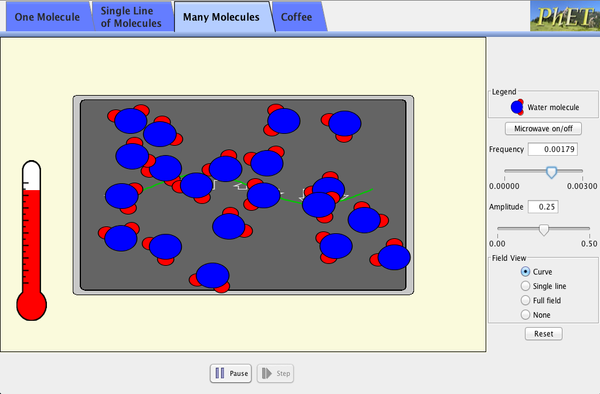
Task: Click the 0.50 amplitude maximum label
Action: (x=589, y=244)
